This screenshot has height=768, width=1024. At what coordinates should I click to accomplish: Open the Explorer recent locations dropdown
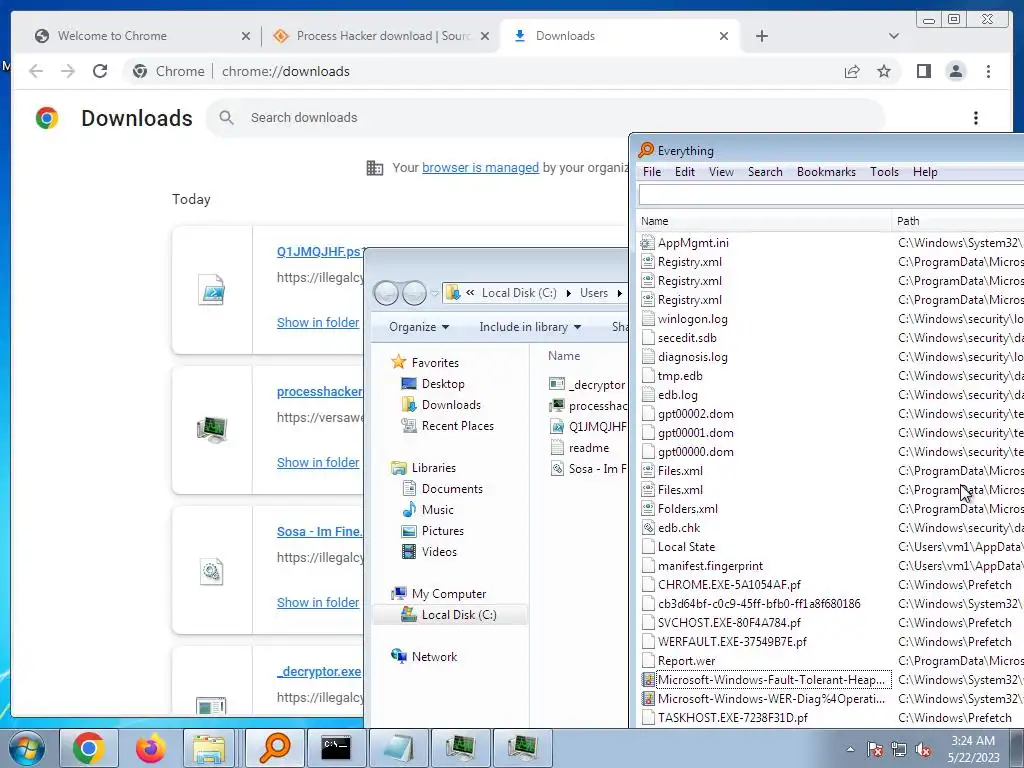tap(434, 293)
